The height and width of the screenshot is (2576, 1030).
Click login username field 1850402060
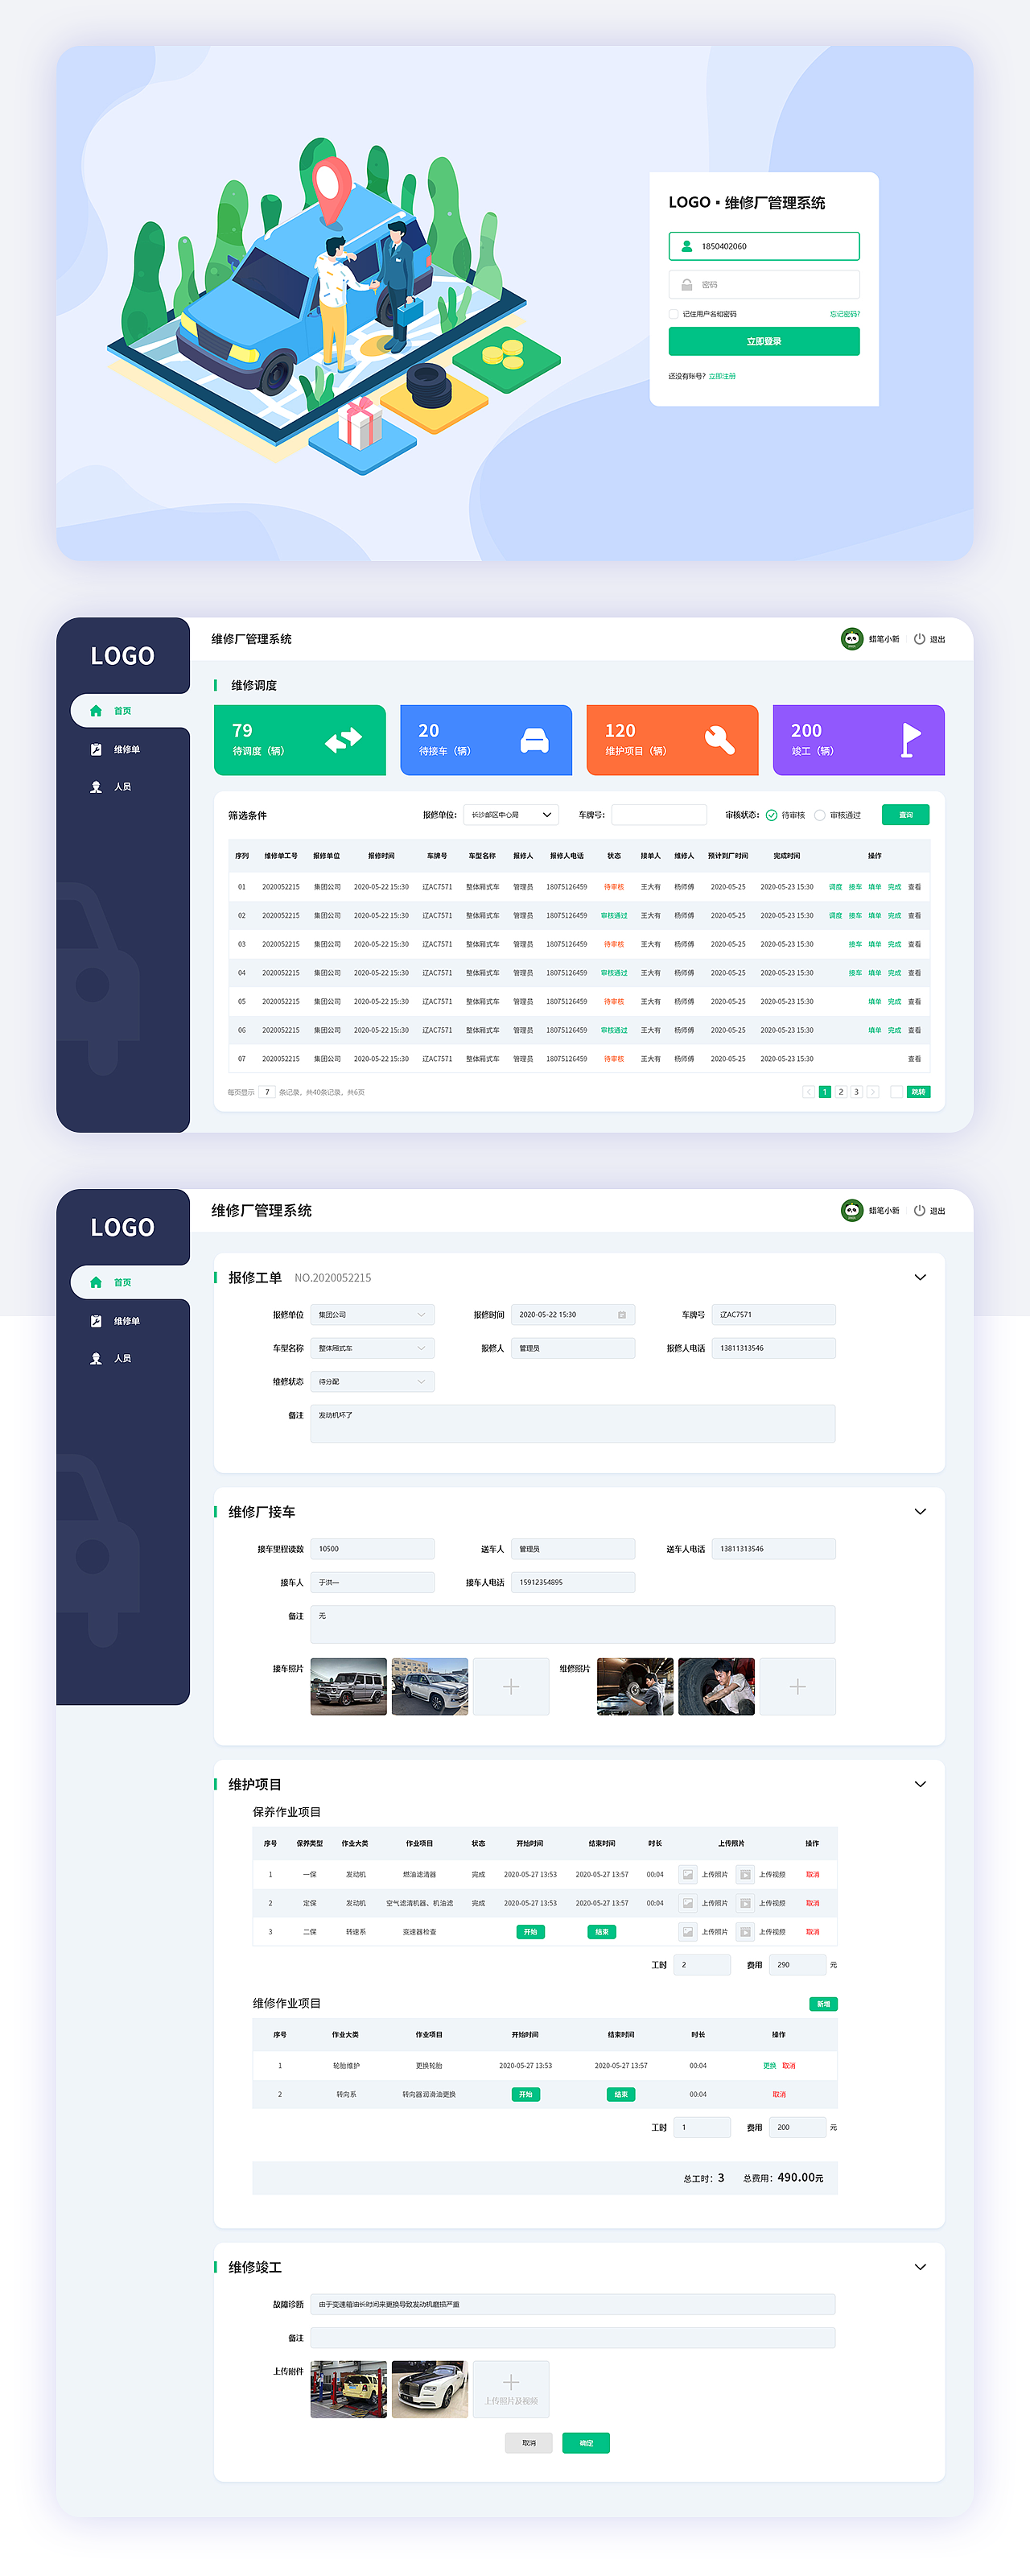(x=764, y=246)
